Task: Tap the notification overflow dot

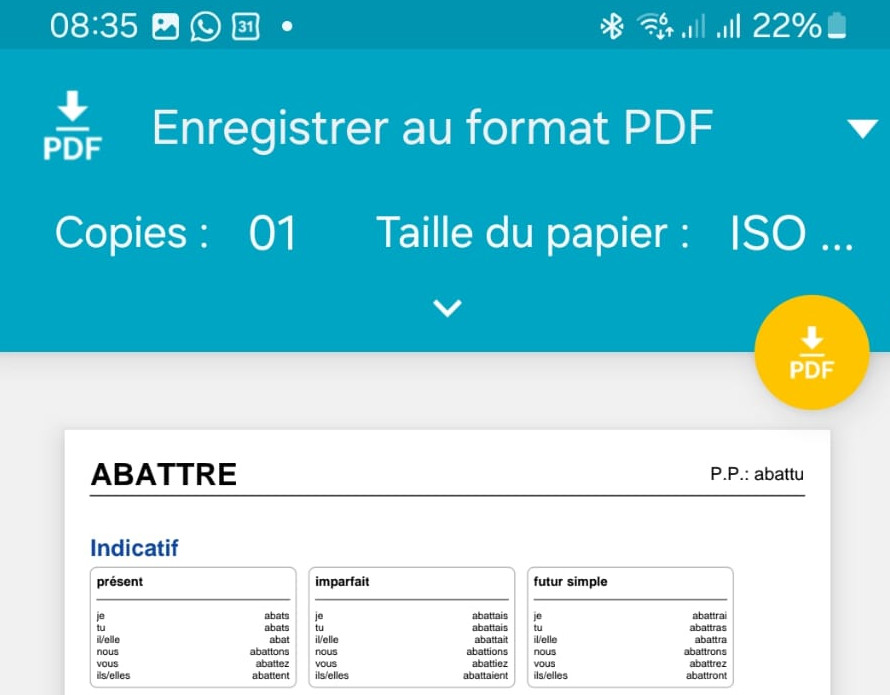Action: [287, 26]
